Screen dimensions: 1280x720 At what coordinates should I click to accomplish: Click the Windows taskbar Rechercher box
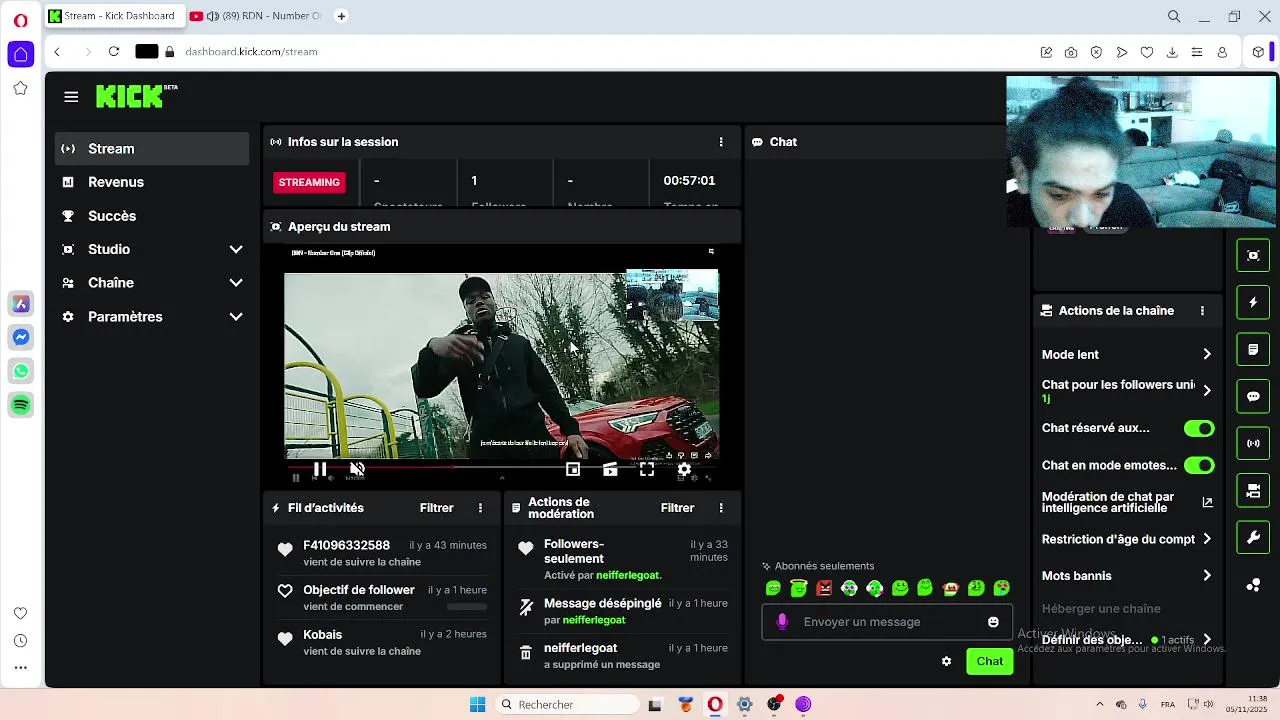click(x=567, y=705)
